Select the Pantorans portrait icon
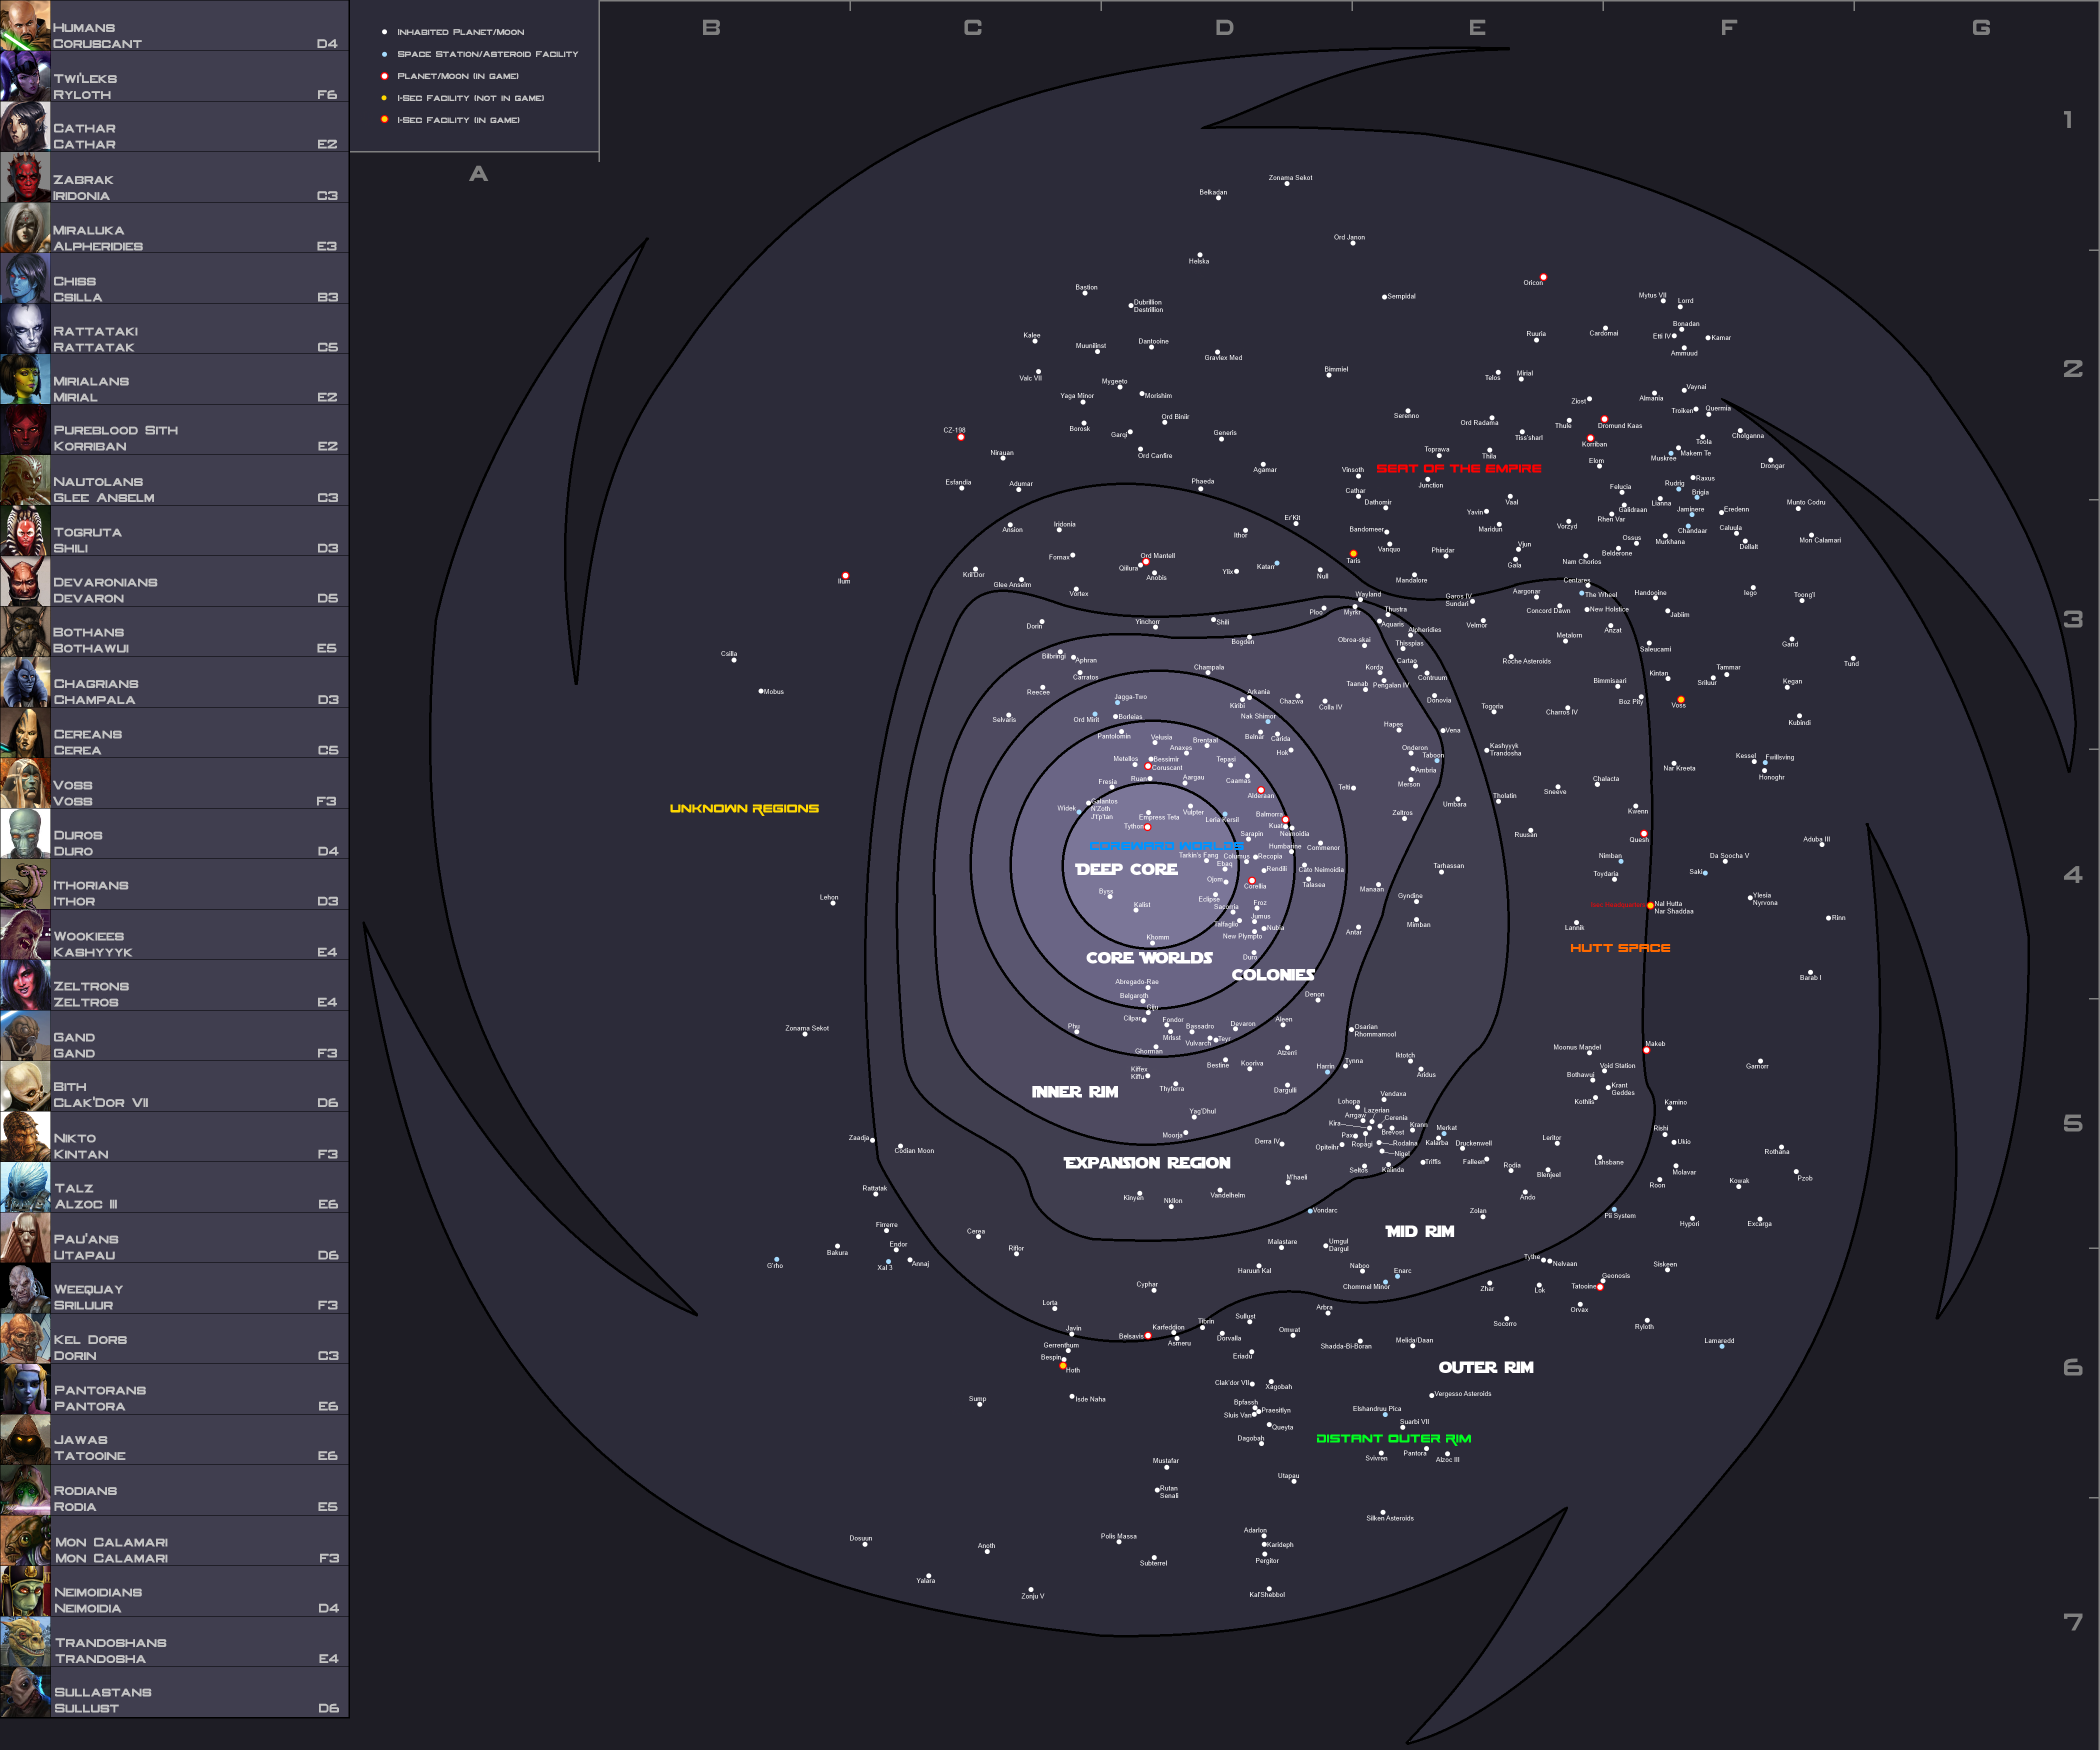Image resolution: width=2100 pixels, height=1750 pixels. click(25, 1389)
